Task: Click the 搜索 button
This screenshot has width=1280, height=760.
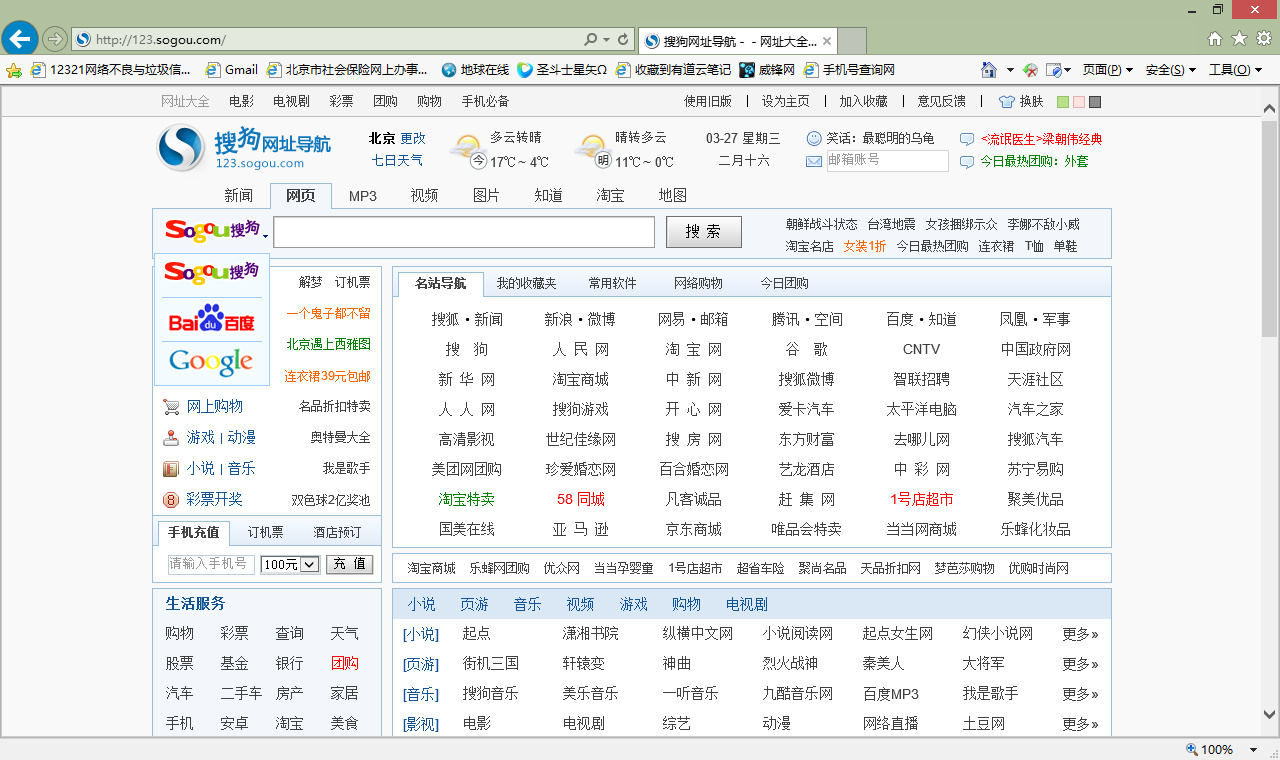Action: [x=704, y=232]
